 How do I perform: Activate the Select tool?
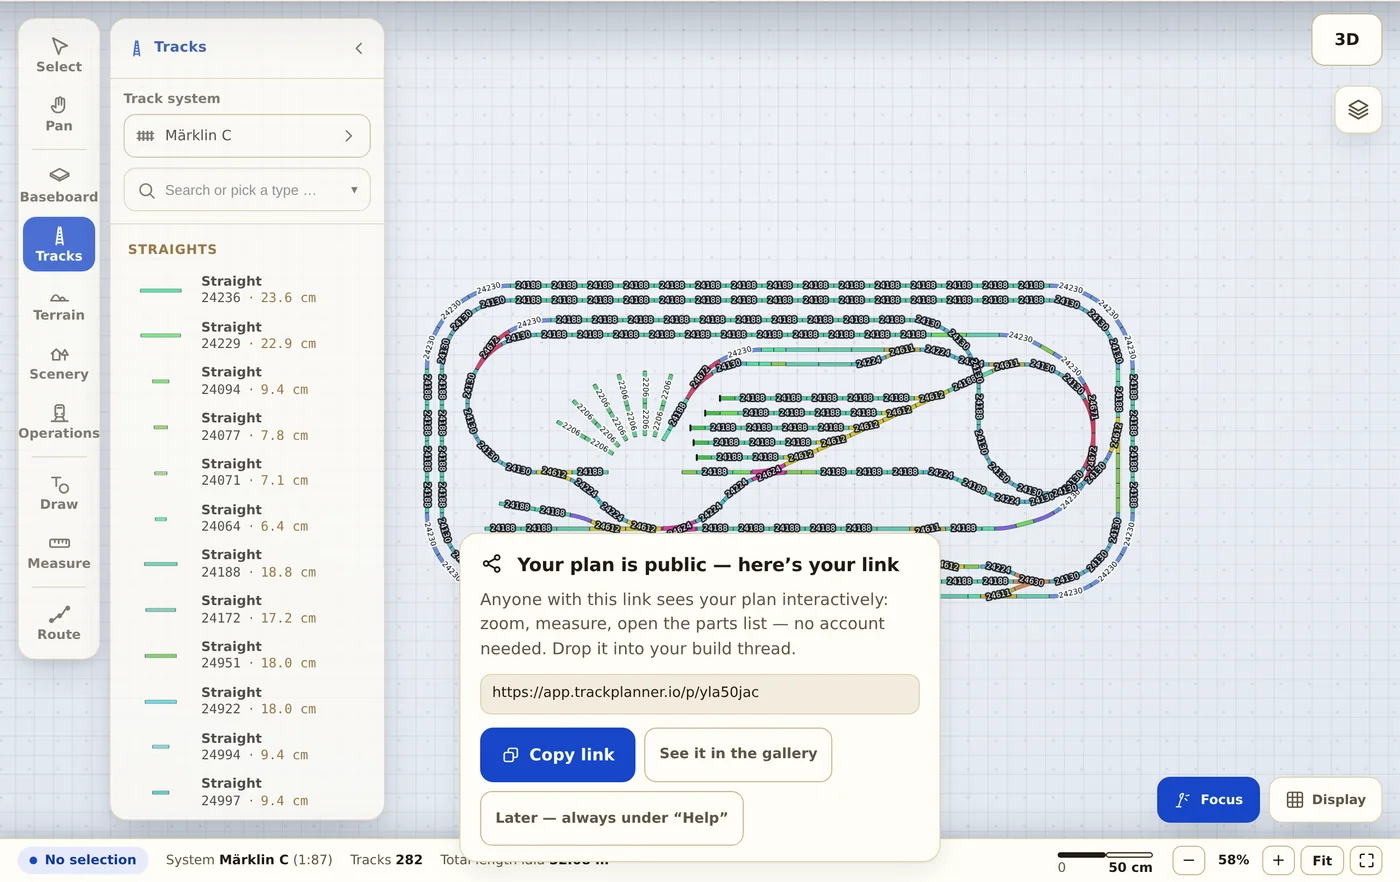(59, 55)
